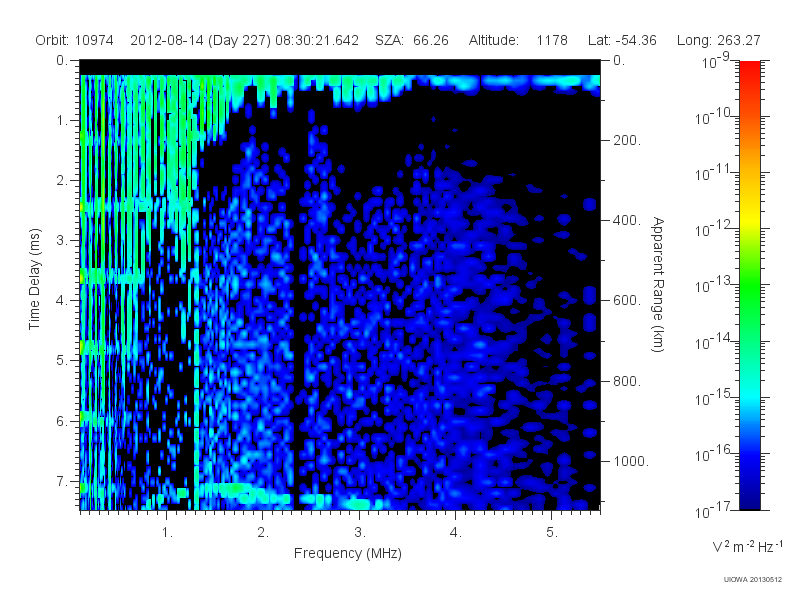Click the 'SZA: 66.26' text
This screenshot has height=600, width=800.
(412, 40)
